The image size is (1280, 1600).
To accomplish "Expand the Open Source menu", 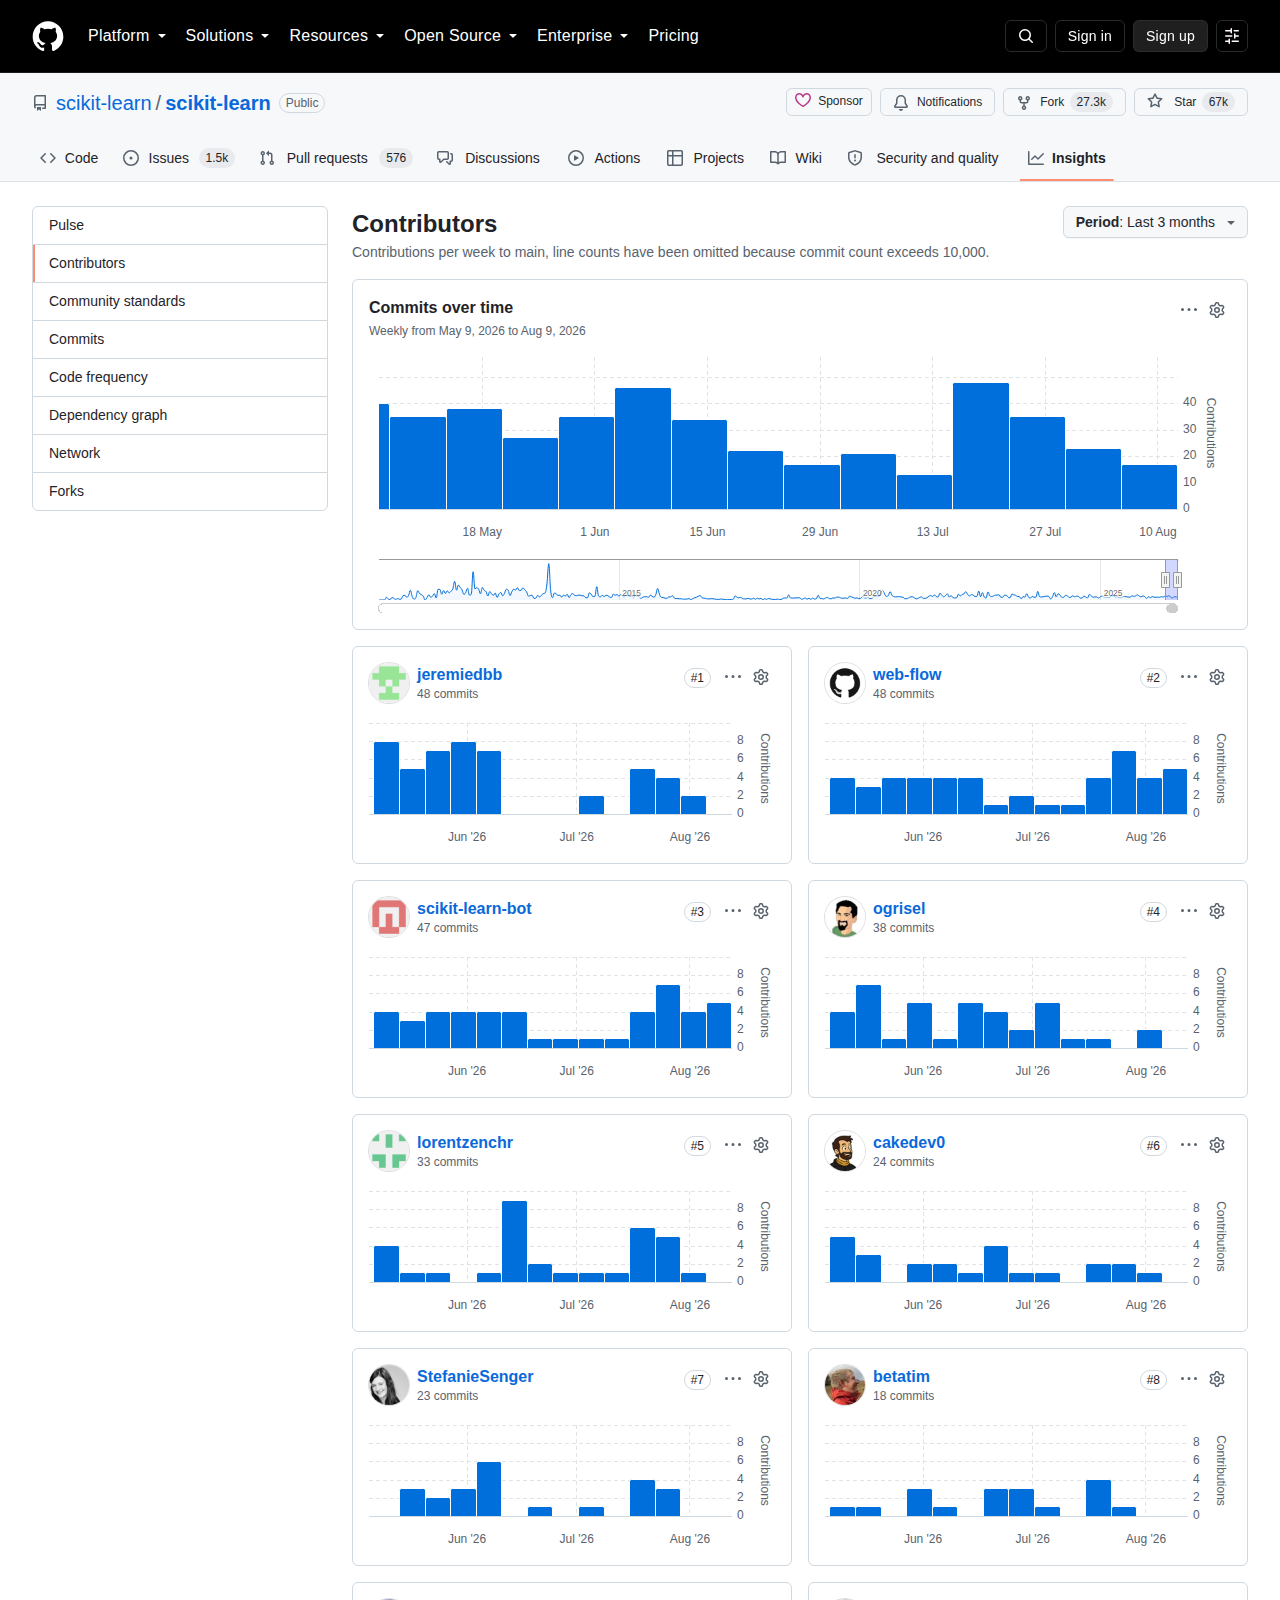I will [460, 36].
